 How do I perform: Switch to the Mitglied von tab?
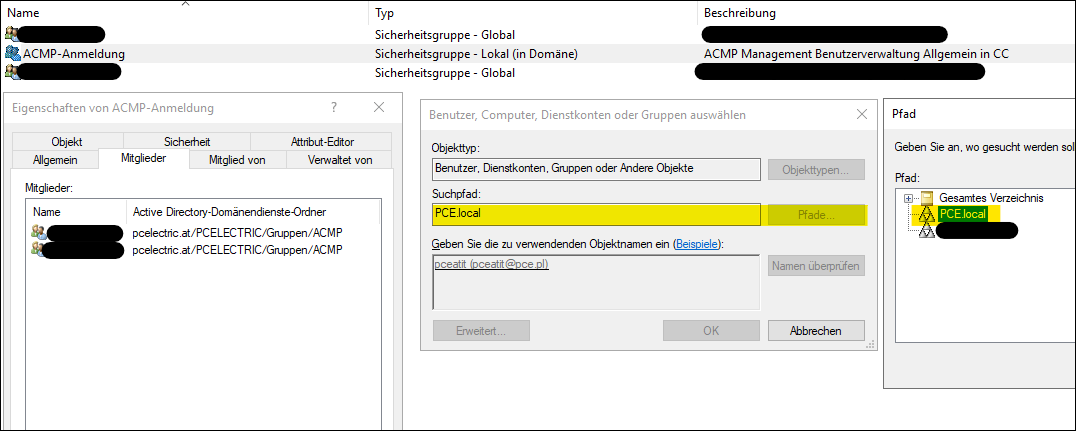(237, 159)
